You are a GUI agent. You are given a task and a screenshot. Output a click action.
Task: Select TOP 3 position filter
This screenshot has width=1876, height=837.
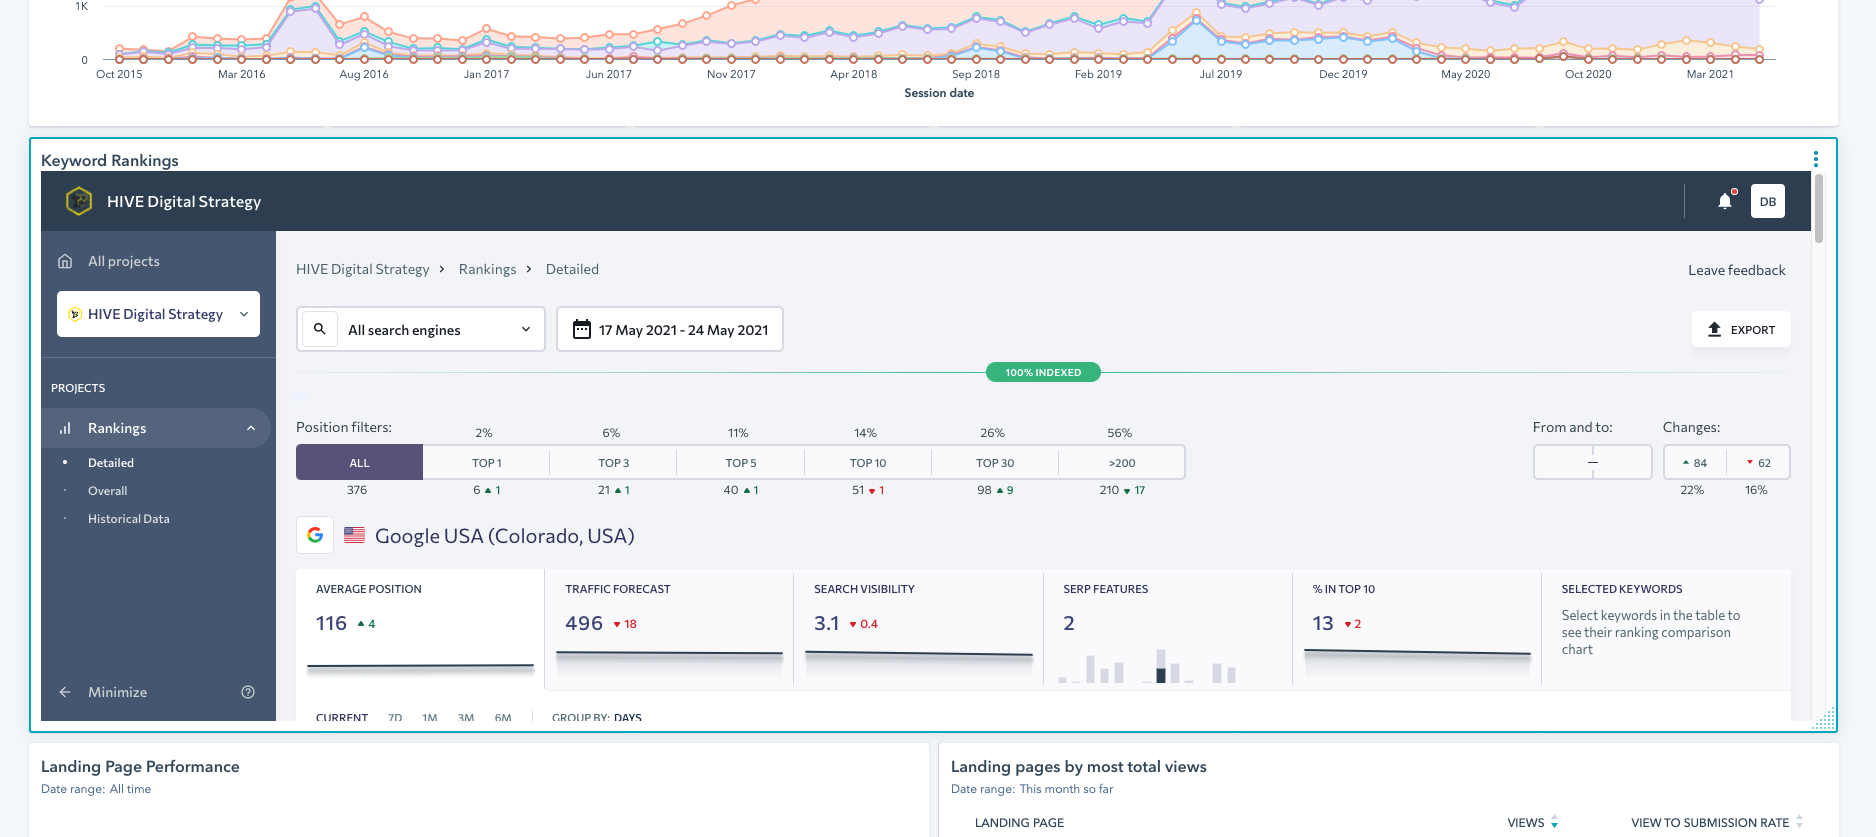click(614, 463)
